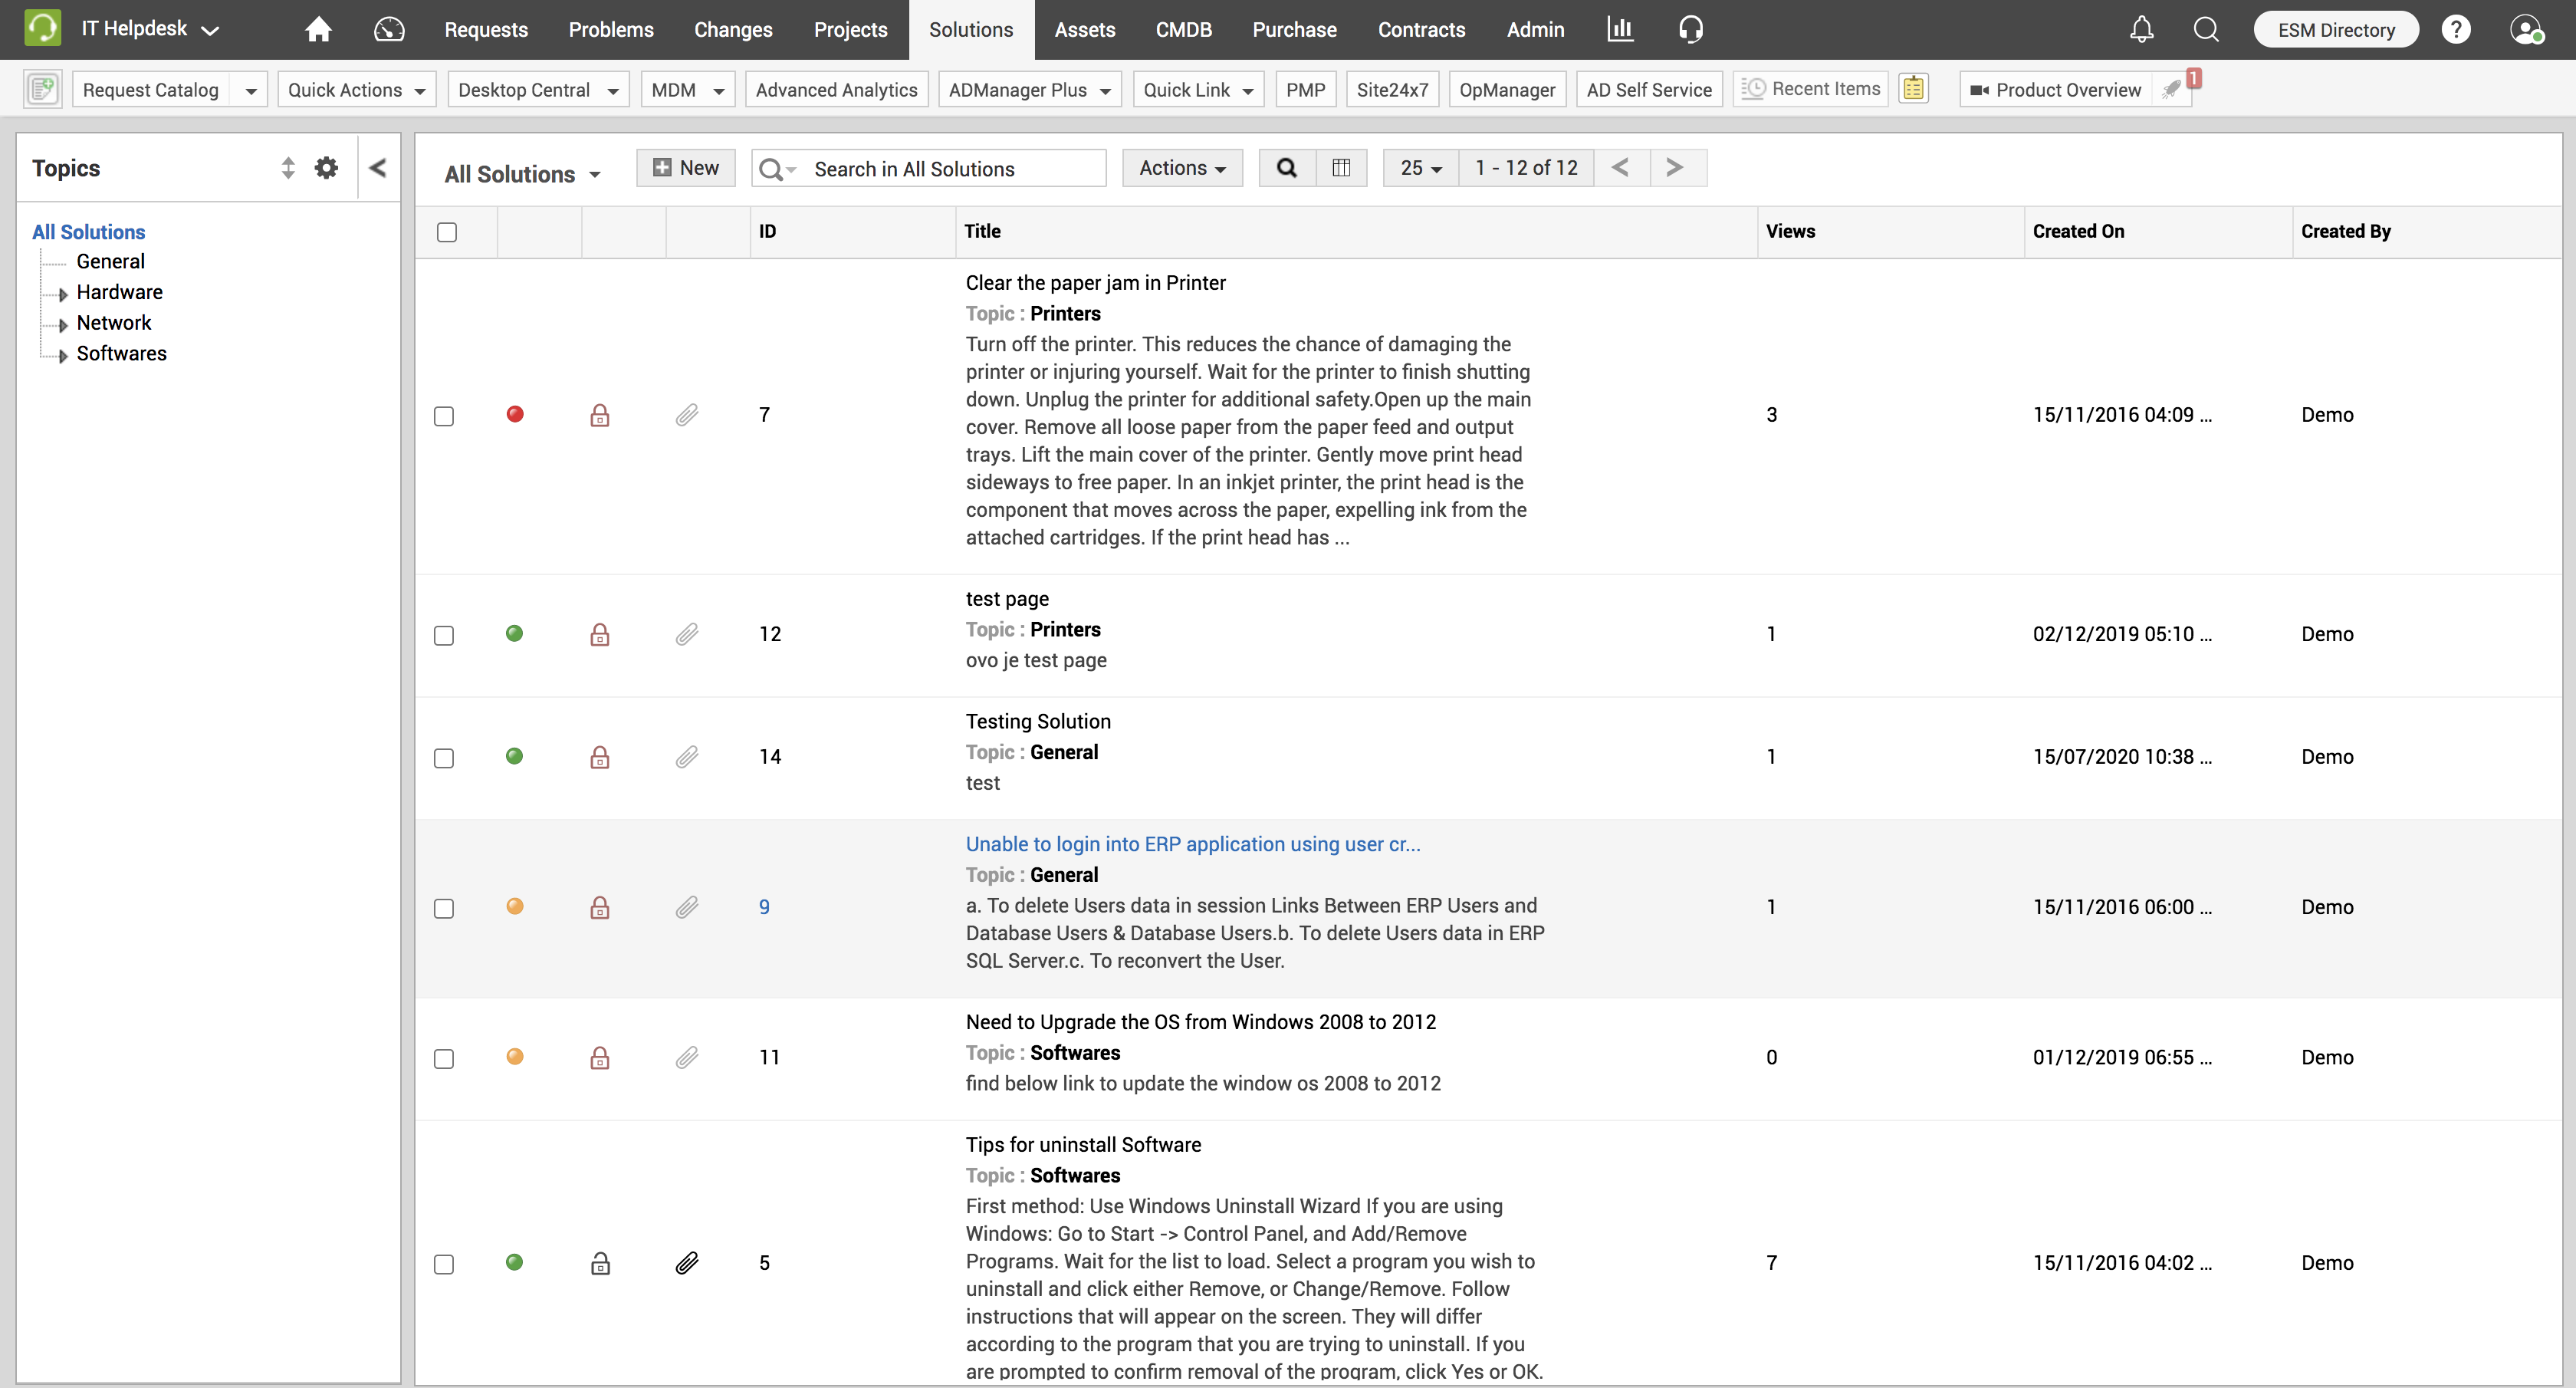Click the lock icon for solution 7
Image resolution: width=2576 pixels, height=1388 pixels.
pos(600,415)
